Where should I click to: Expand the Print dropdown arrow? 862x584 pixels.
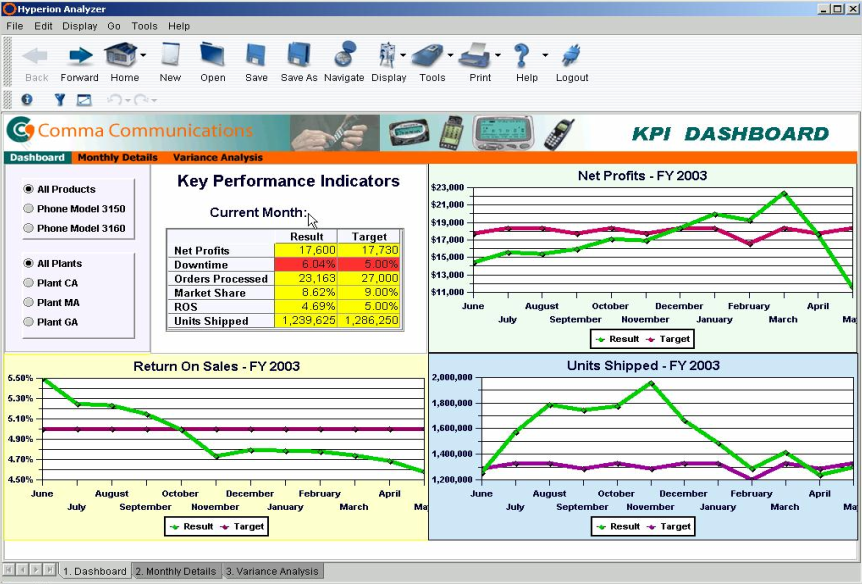pyautogui.click(x=498, y=55)
